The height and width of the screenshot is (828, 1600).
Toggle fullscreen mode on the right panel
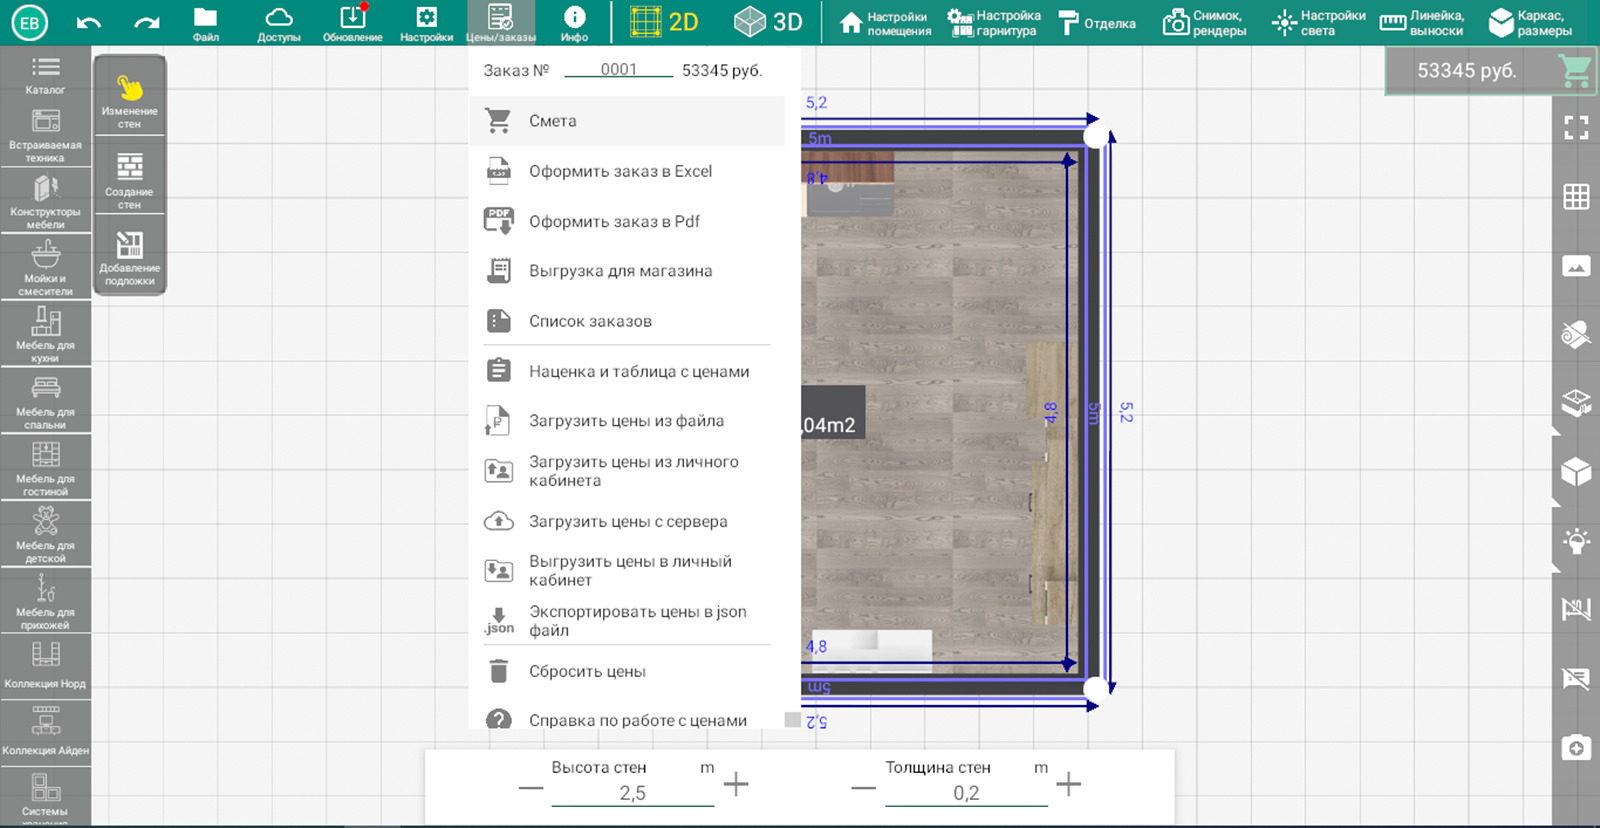[1576, 127]
